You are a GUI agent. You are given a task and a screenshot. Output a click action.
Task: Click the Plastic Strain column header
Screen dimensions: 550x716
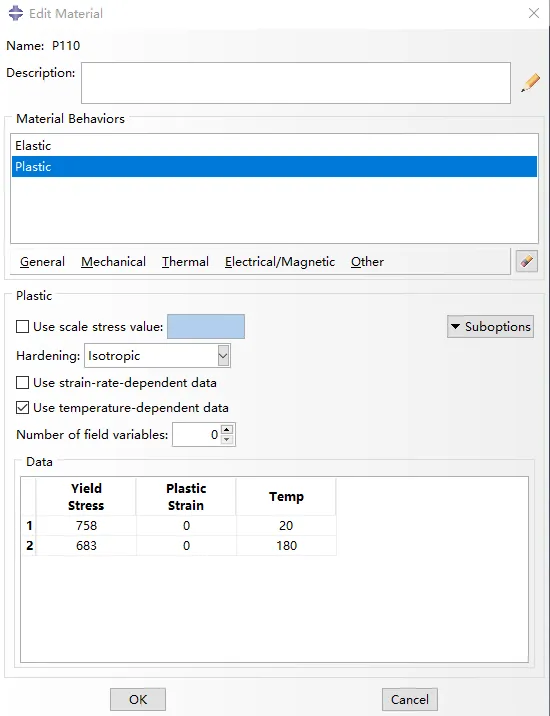pyautogui.click(x=186, y=497)
